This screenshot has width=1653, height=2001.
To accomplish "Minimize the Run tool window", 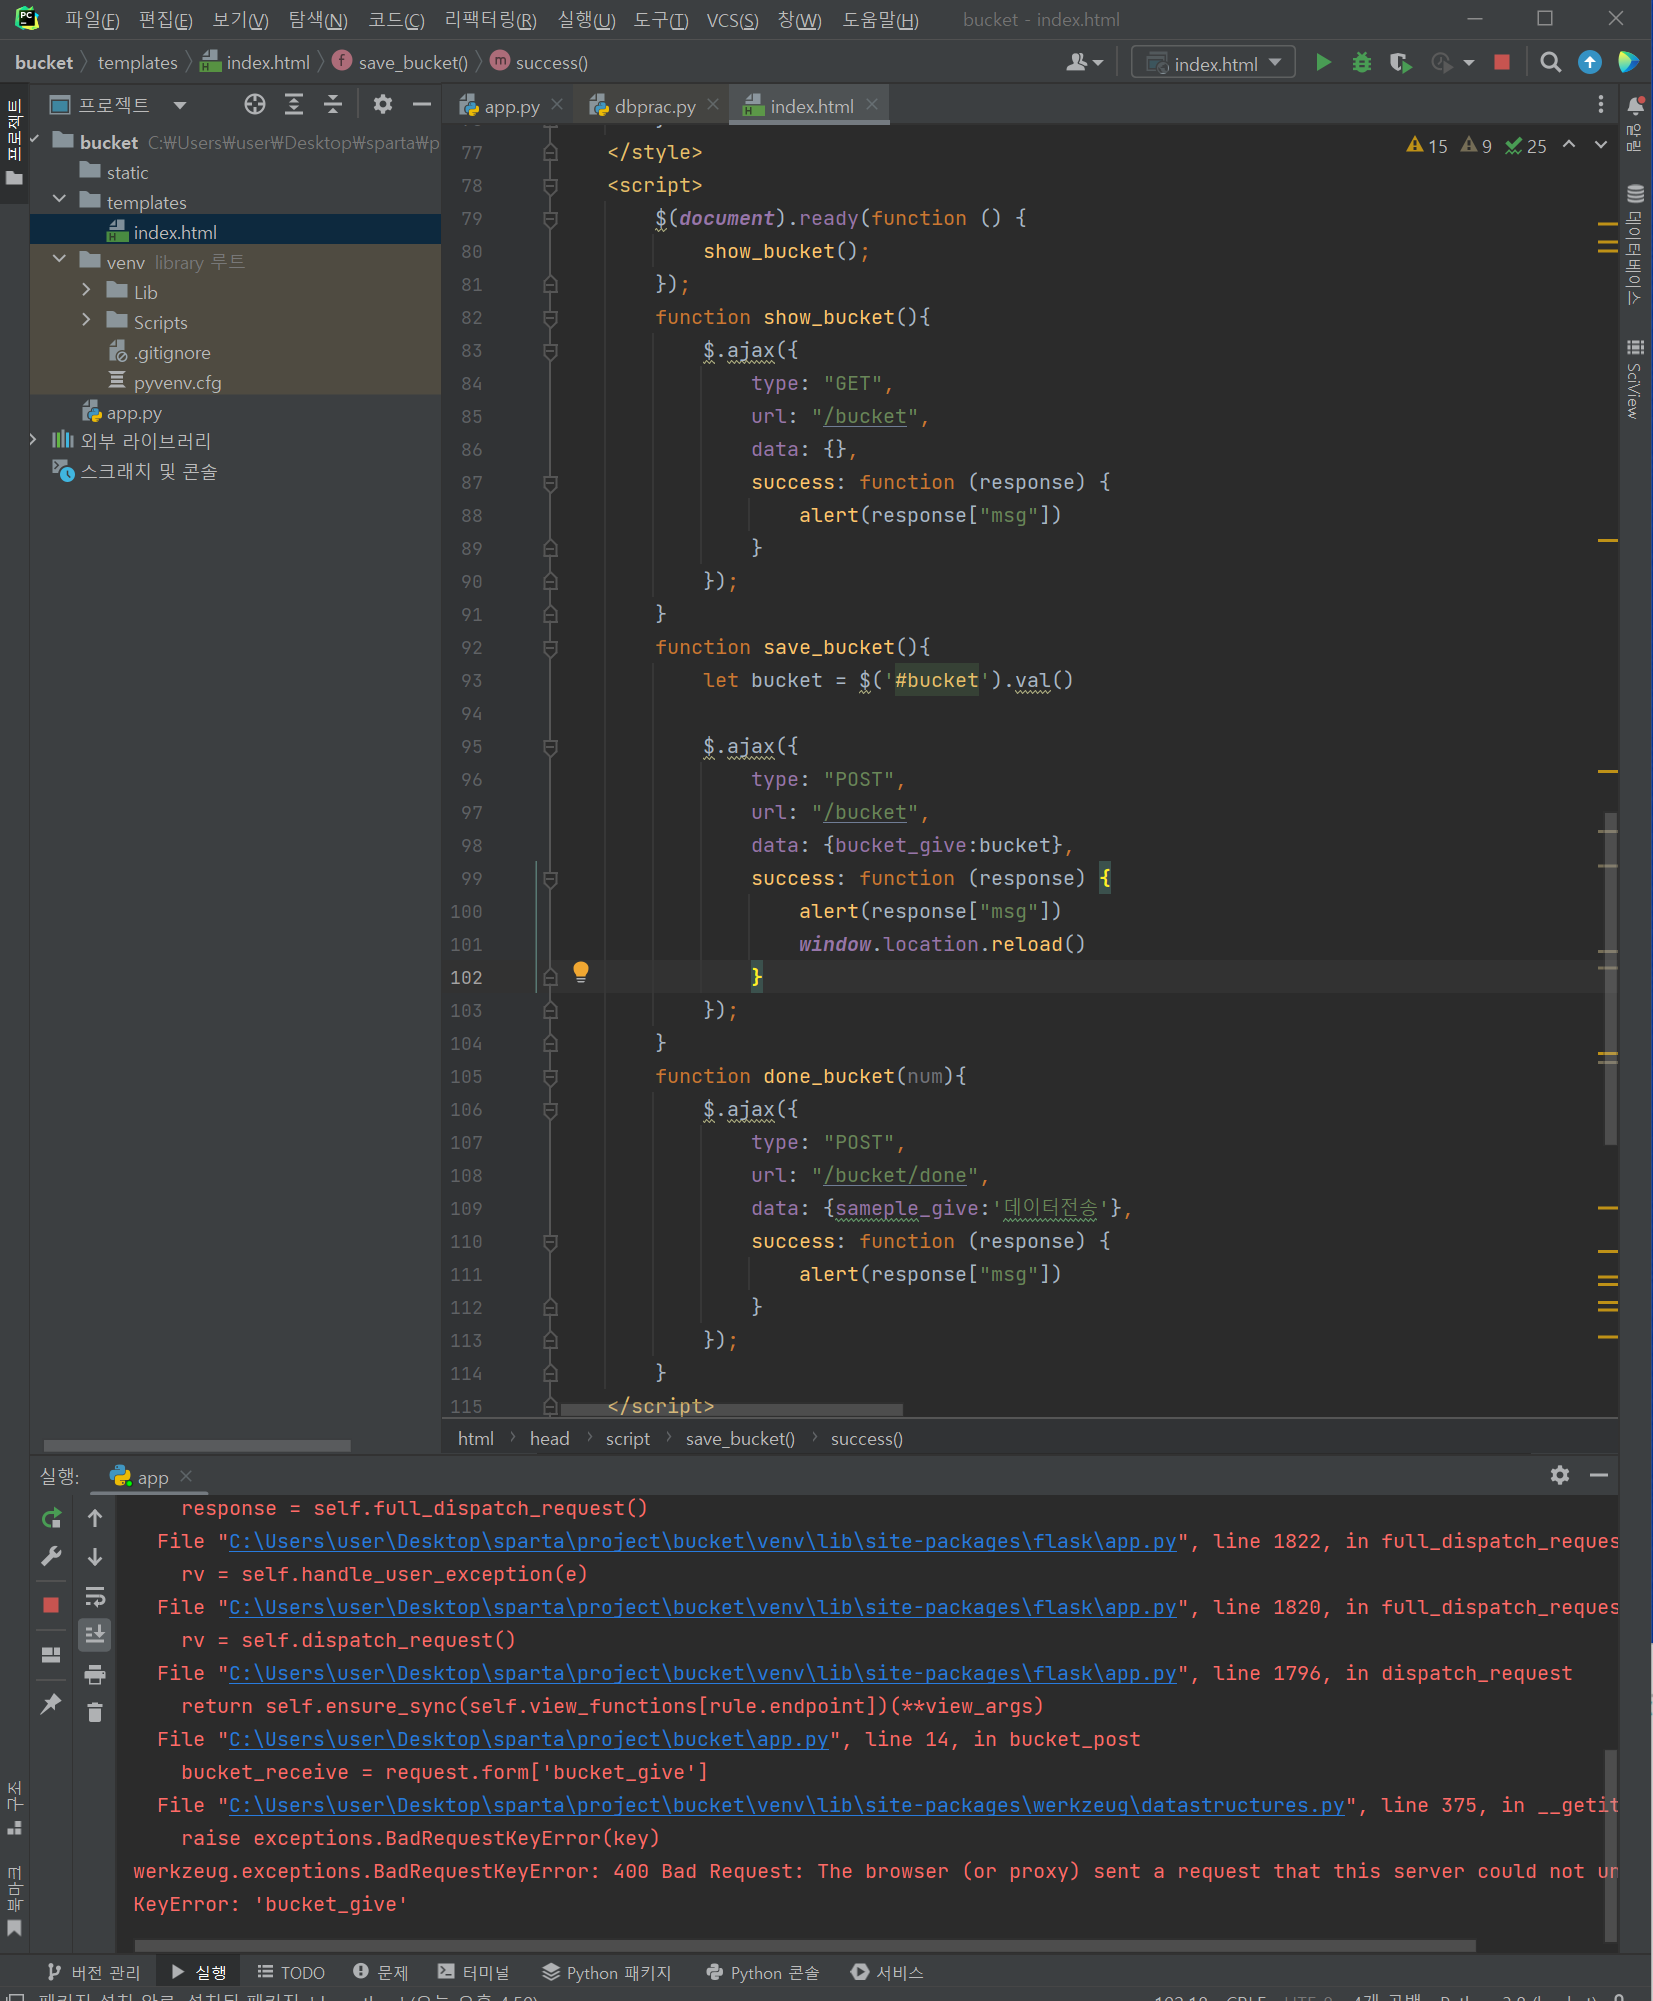I will pos(1599,1475).
